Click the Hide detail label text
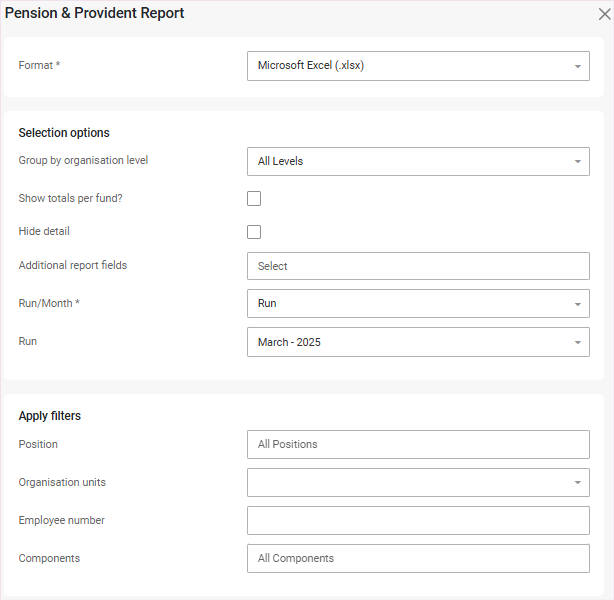The image size is (614, 600). [44, 231]
